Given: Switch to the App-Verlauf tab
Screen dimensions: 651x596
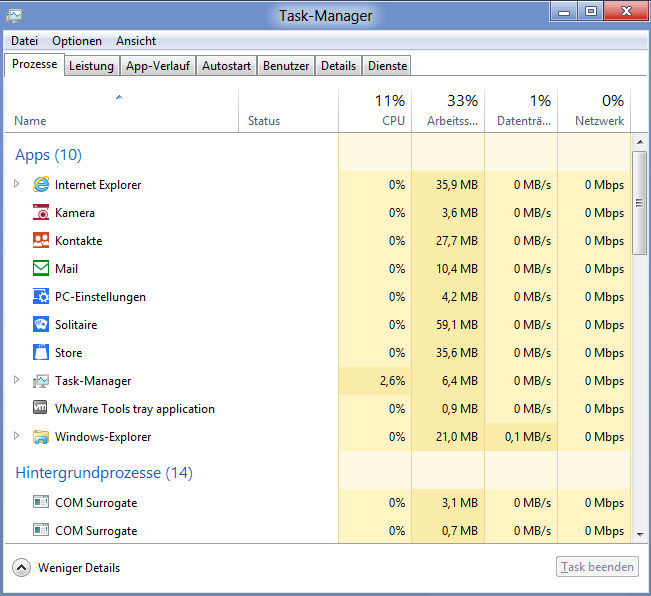Looking at the screenshot, I should click(158, 66).
